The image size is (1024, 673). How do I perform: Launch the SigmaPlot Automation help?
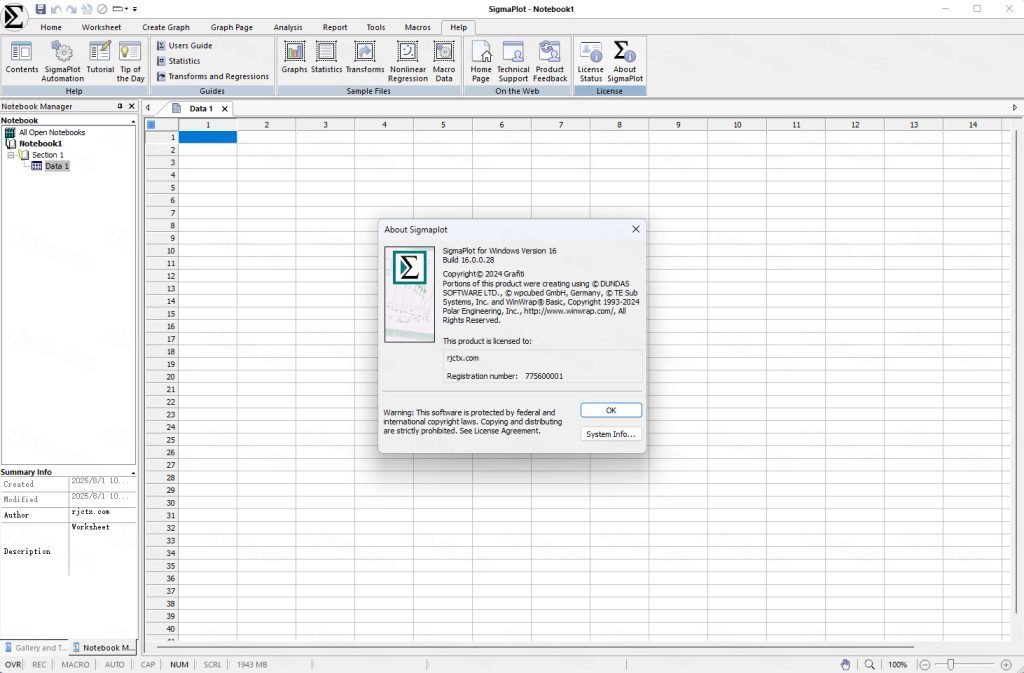(62, 61)
